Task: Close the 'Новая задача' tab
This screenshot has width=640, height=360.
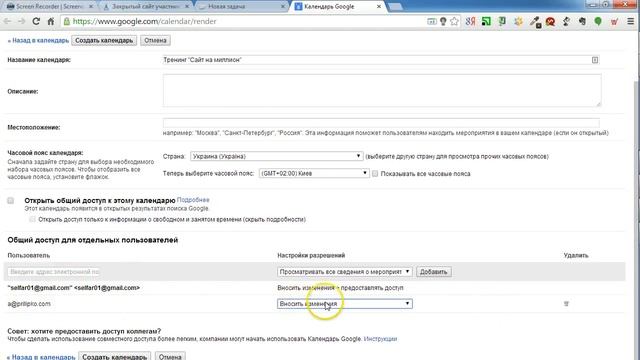Action: pos(283,7)
